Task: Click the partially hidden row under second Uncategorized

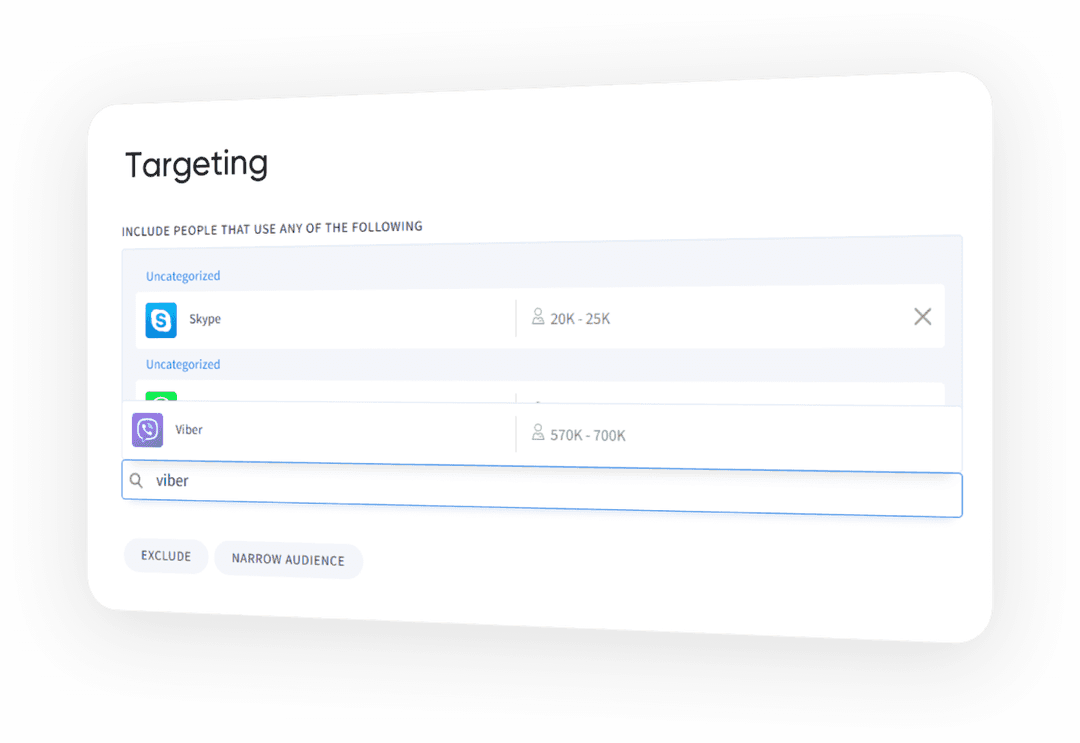Action: point(540,393)
